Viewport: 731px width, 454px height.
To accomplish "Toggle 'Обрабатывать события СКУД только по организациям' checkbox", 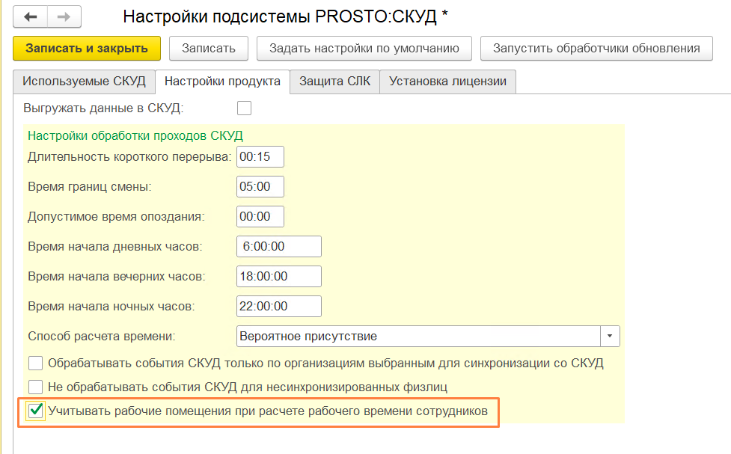I will click(36, 363).
